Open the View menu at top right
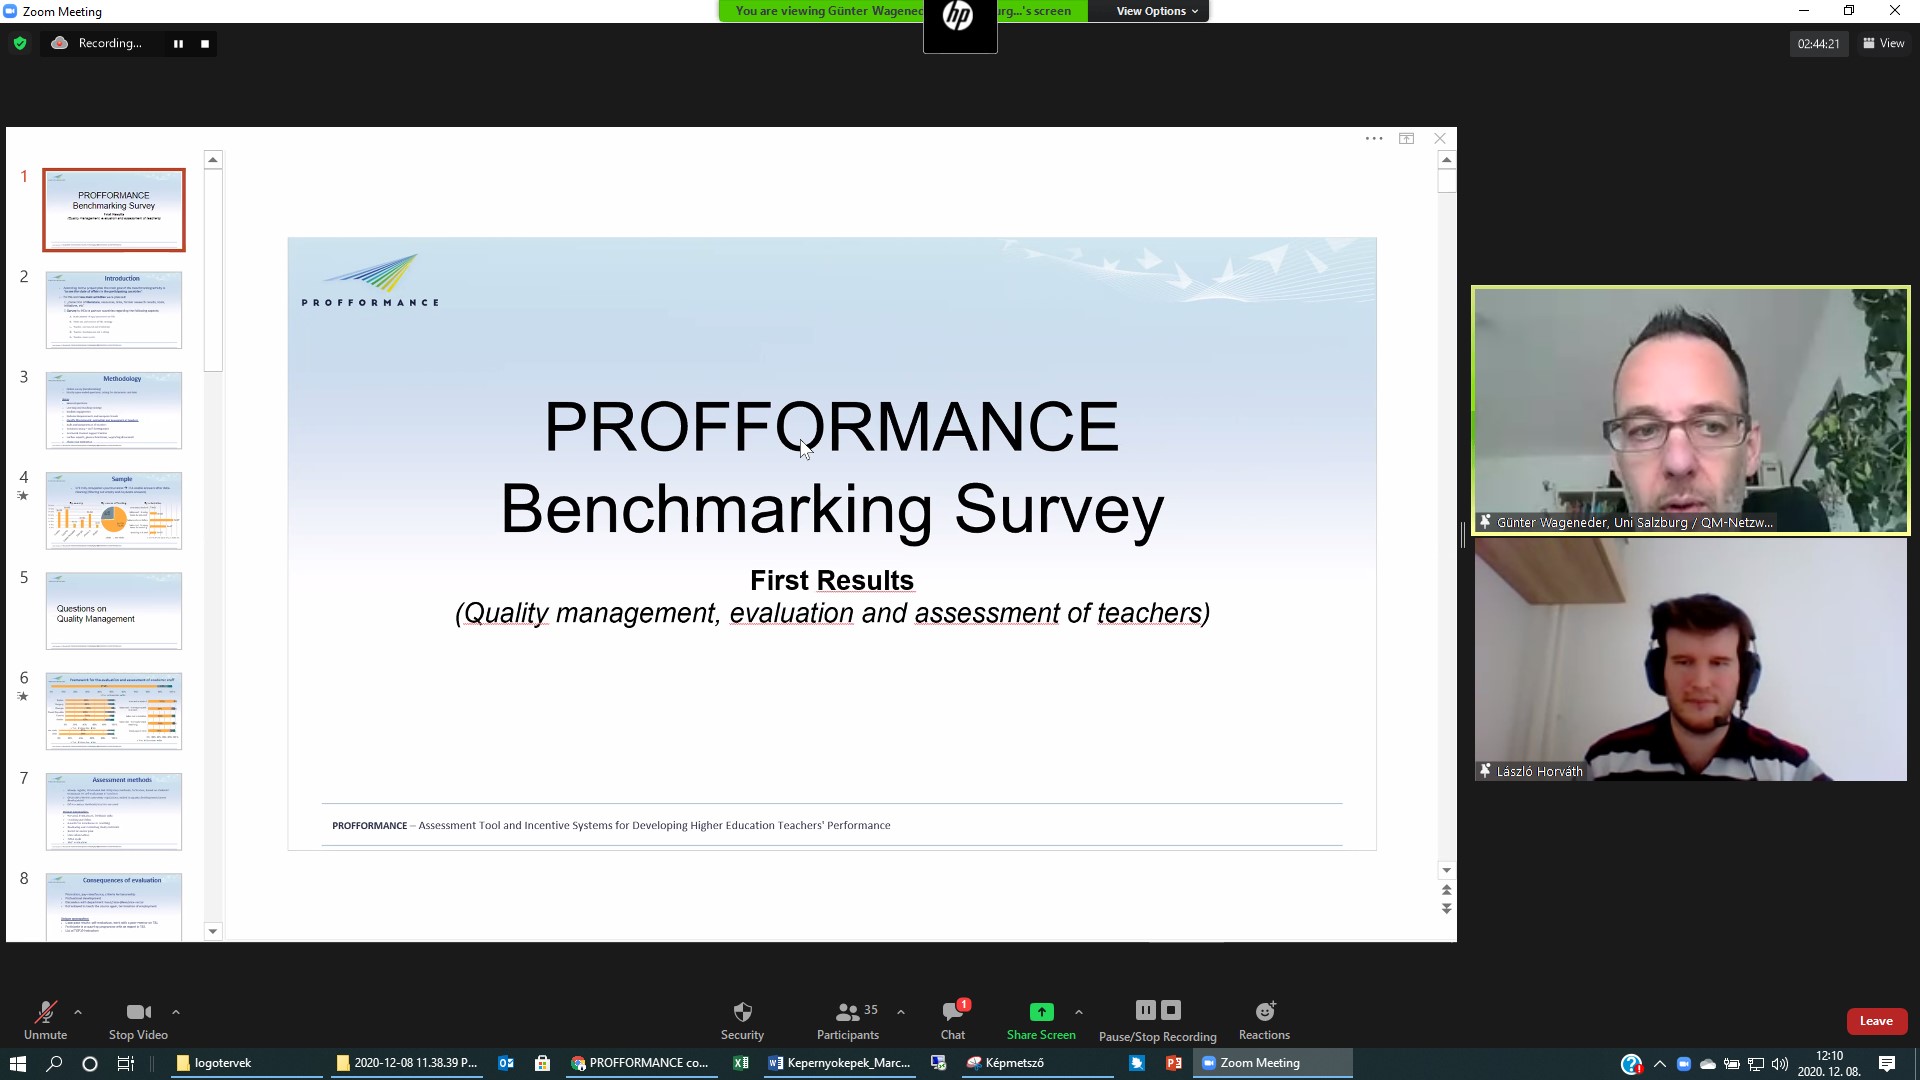Image resolution: width=1920 pixels, height=1080 pixels. coord(1884,43)
